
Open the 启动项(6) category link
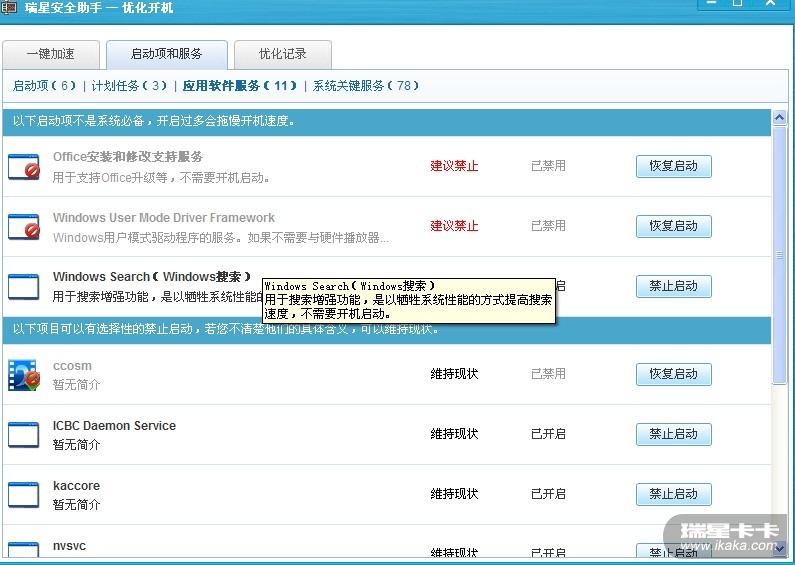click(44, 86)
